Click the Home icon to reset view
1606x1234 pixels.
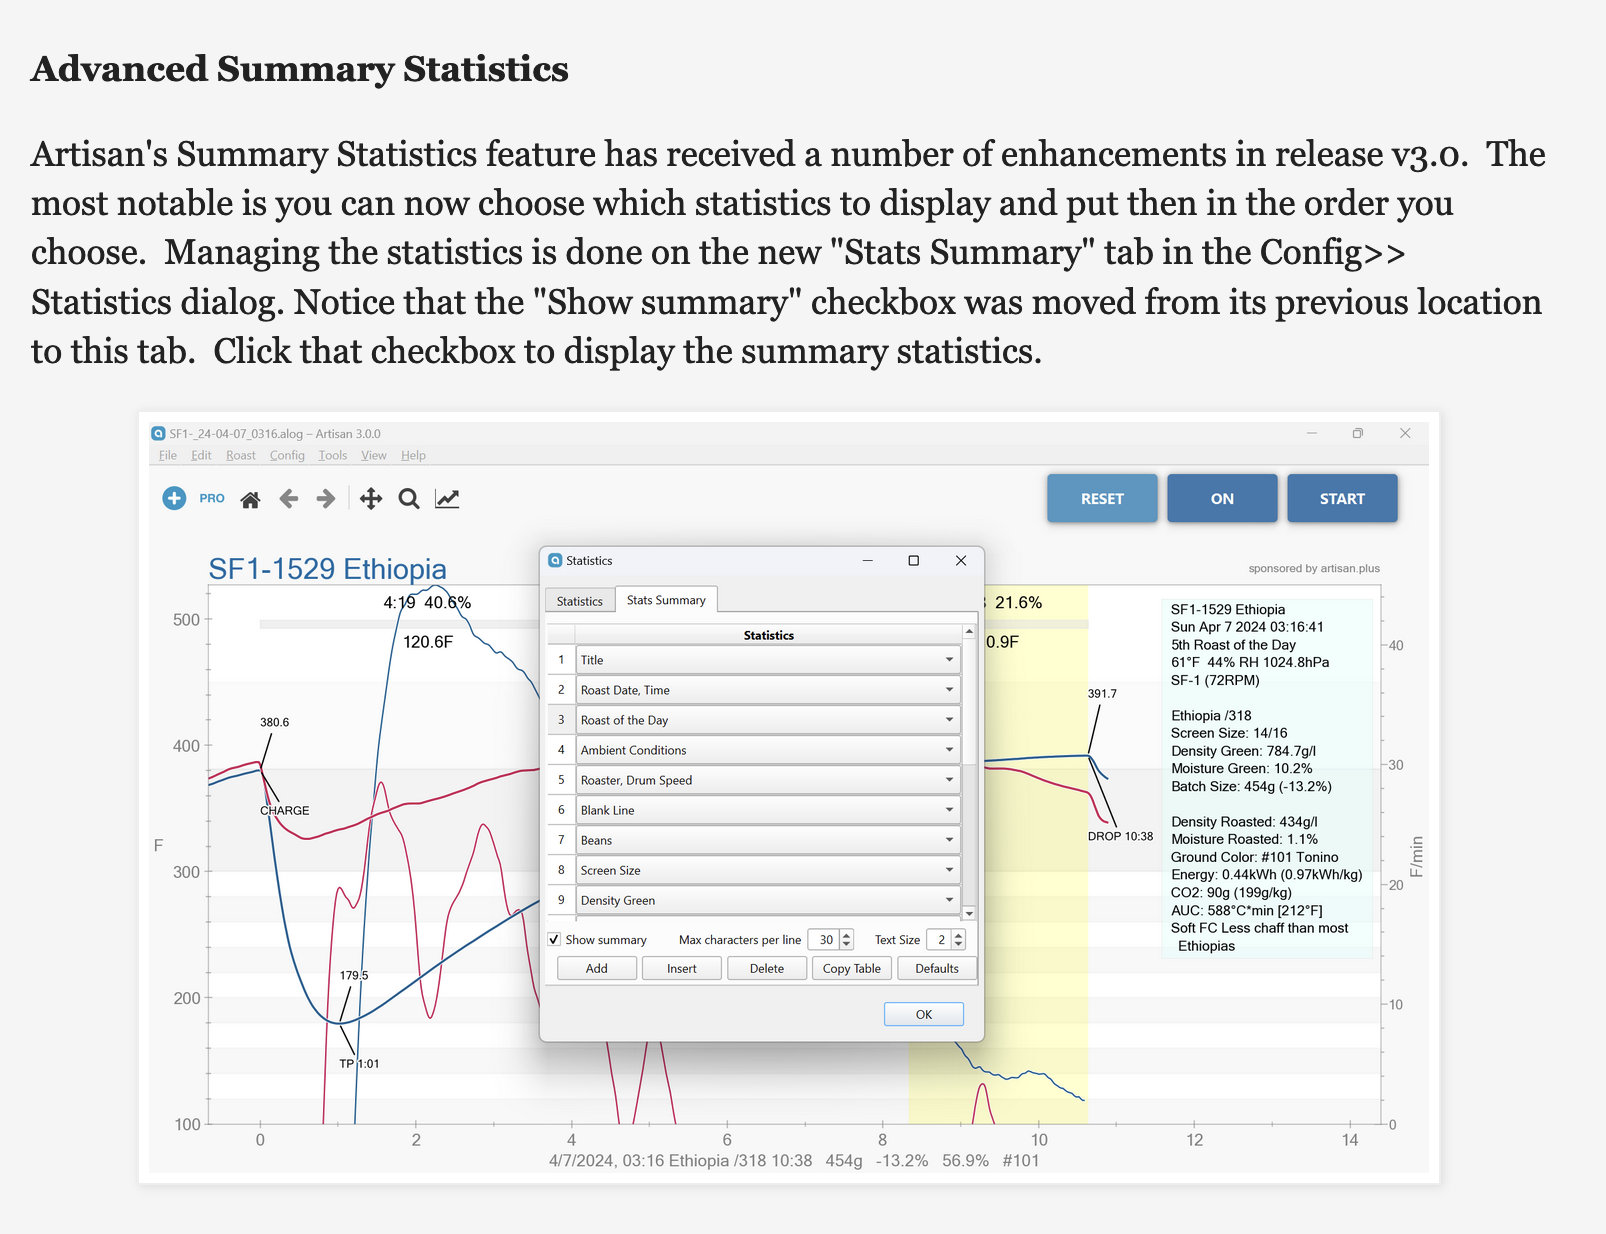pyautogui.click(x=250, y=499)
